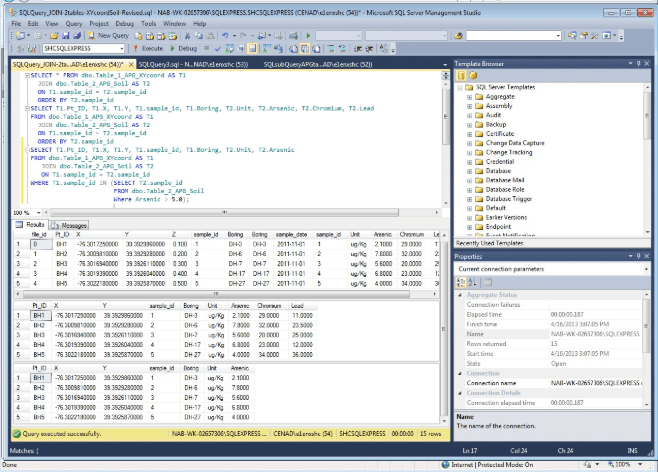Screen dimensions: 658x472
Task: Click the SQL Server Templates icon in Template Browser
Action: point(461,76)
